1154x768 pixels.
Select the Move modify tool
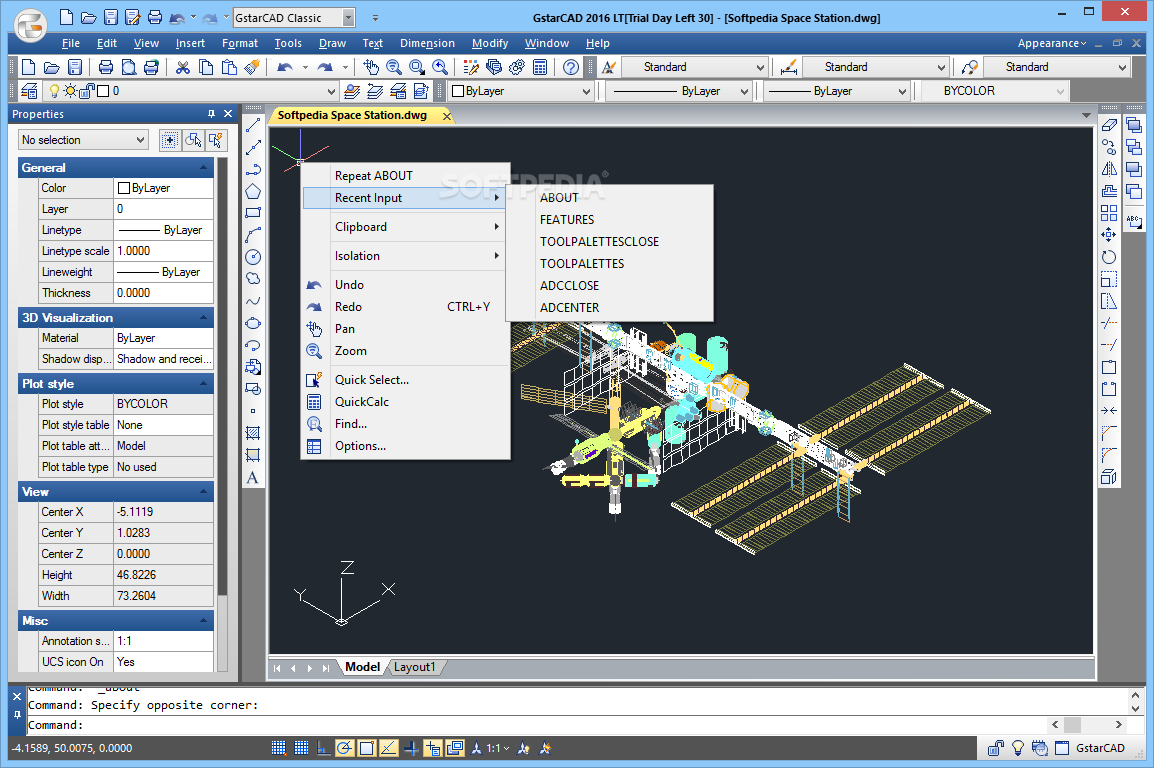click(x=1109, y=235)
